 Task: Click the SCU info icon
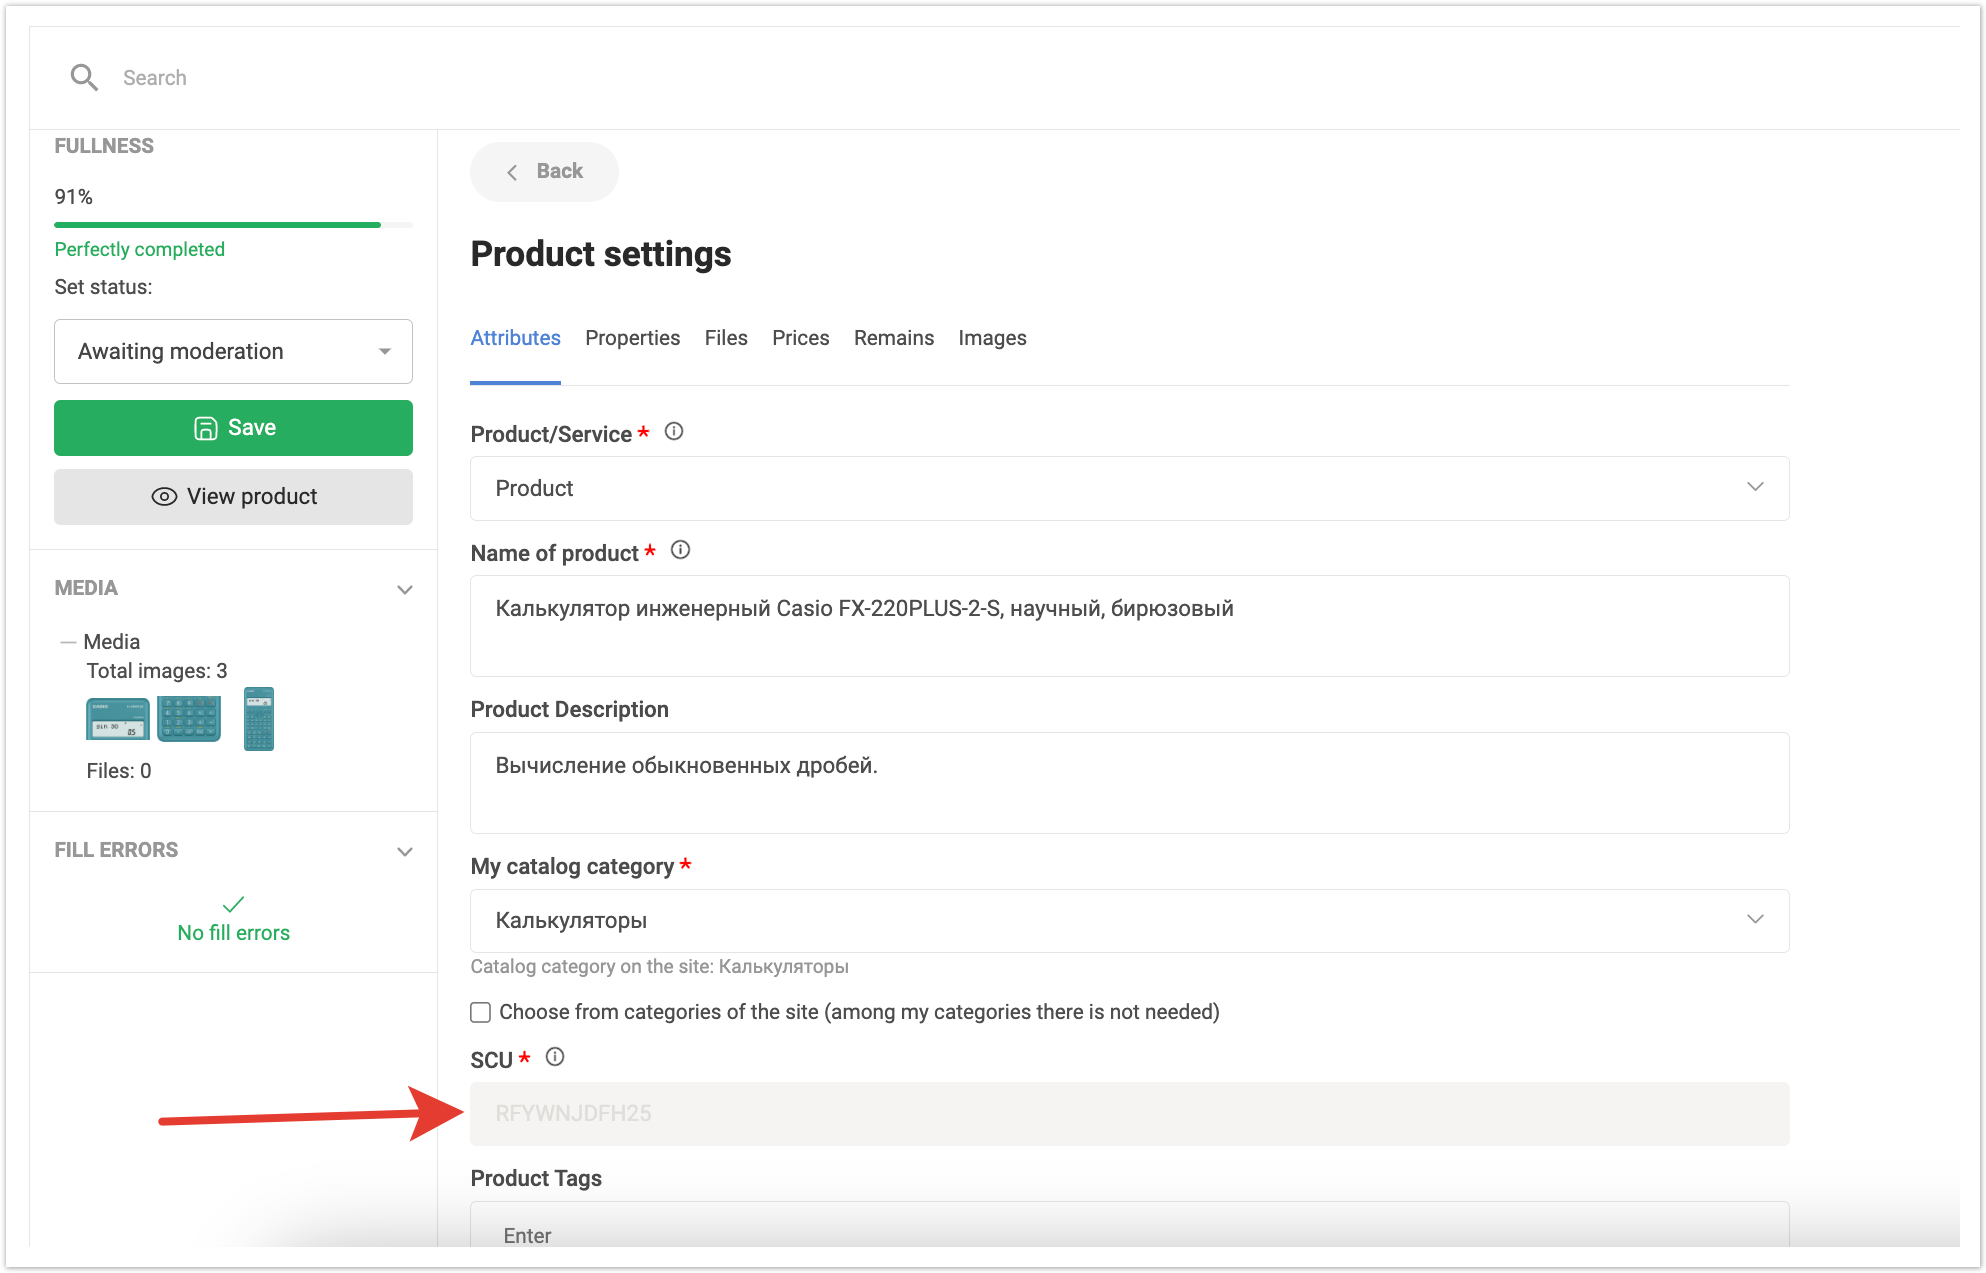pyautogui.click(x=555, y=1057)
